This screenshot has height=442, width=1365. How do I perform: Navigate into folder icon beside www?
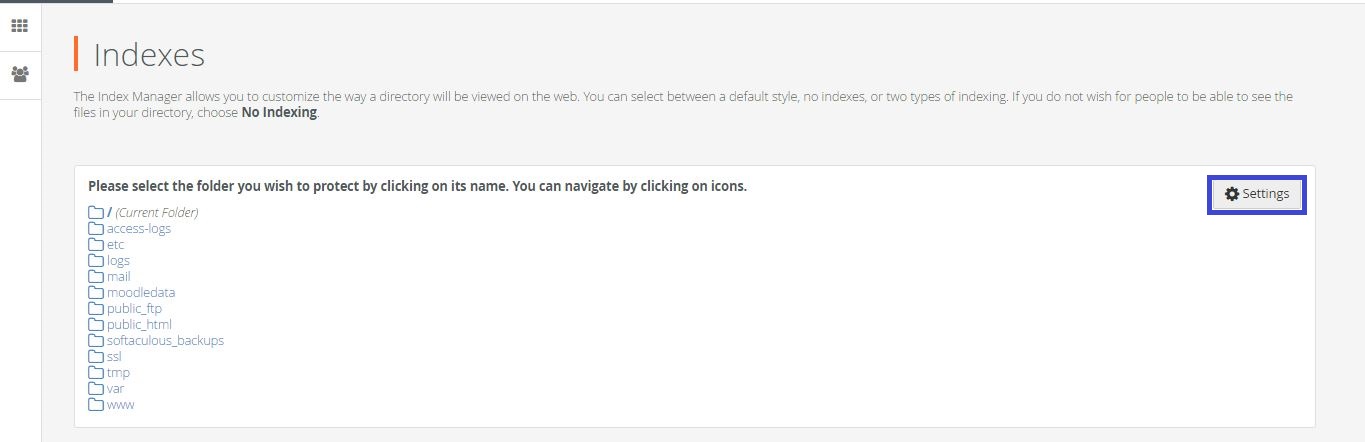click(96, 404)
